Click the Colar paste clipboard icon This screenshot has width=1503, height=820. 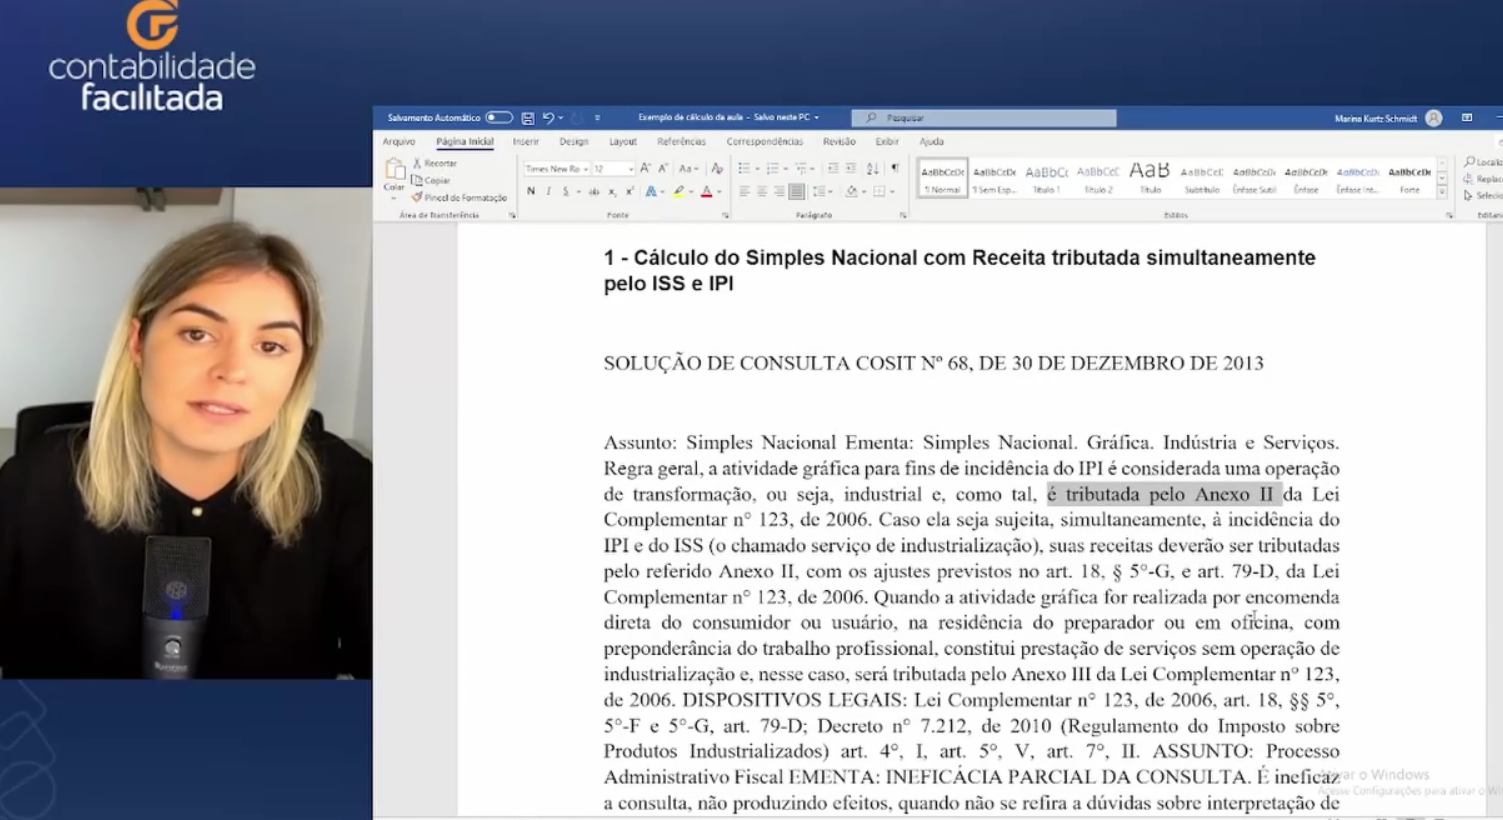click(394, 170)
